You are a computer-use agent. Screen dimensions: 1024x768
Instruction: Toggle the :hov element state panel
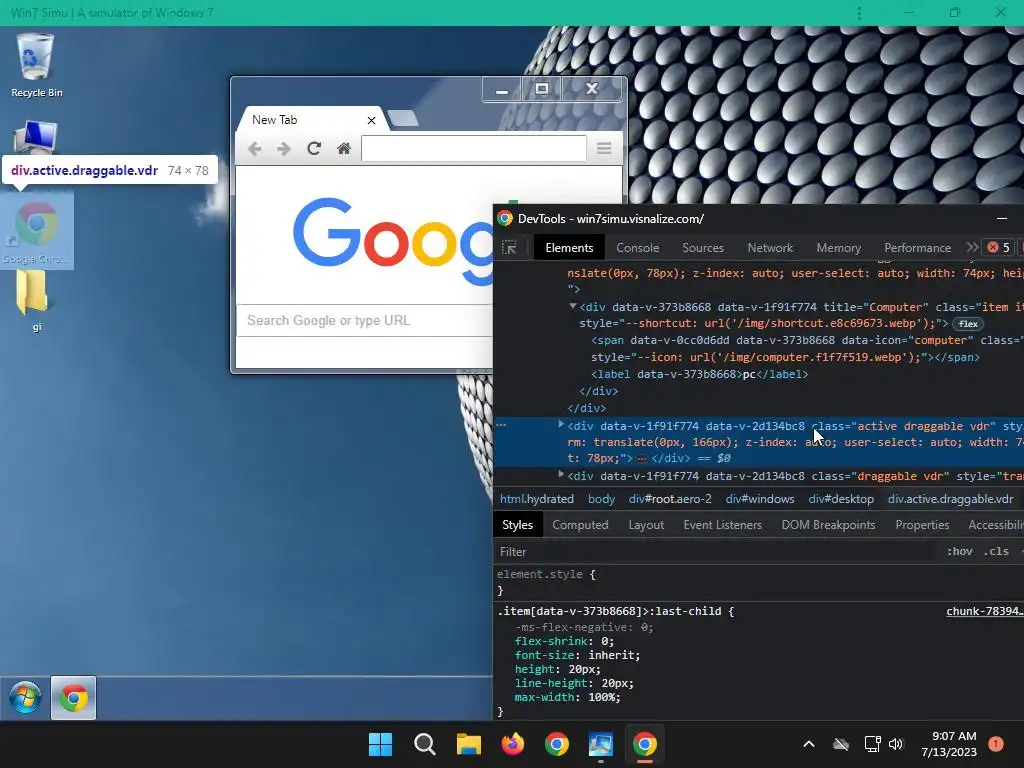[x=959, y=552]
